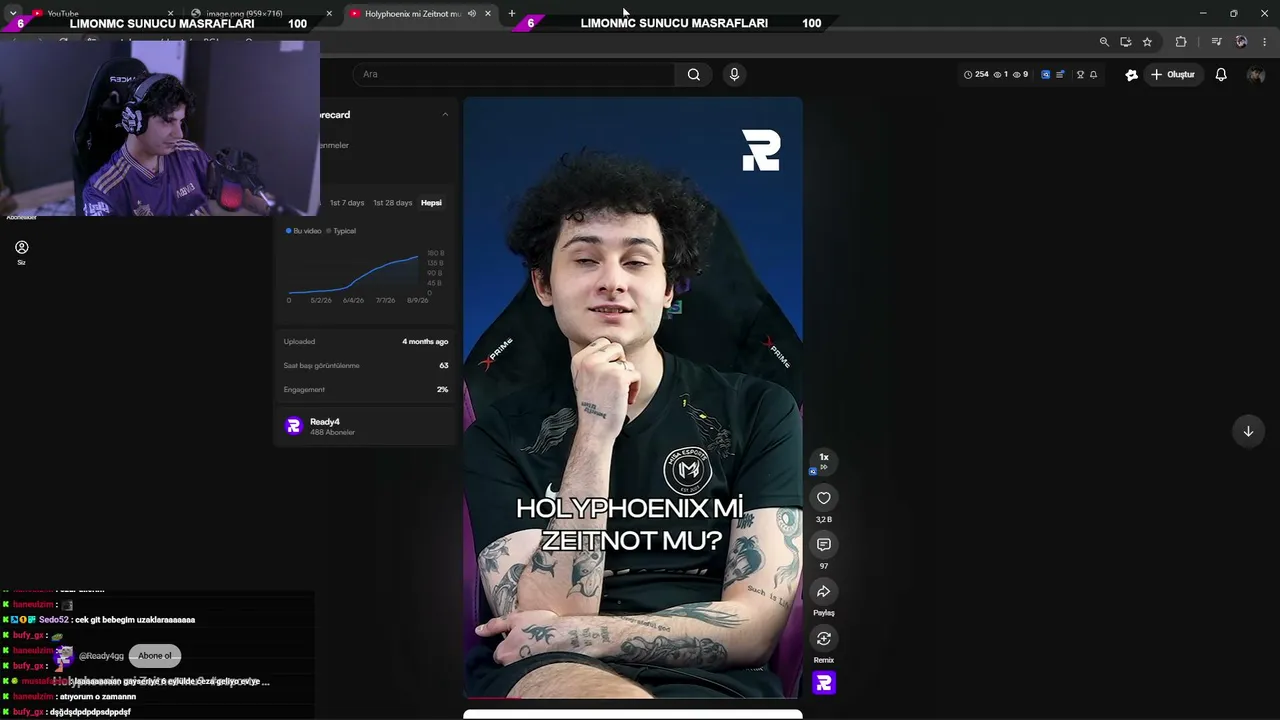This screenshot has height=720, width=1280.
Task: Collapse the scorecard panel with the chevron
Action: point(445,115)
